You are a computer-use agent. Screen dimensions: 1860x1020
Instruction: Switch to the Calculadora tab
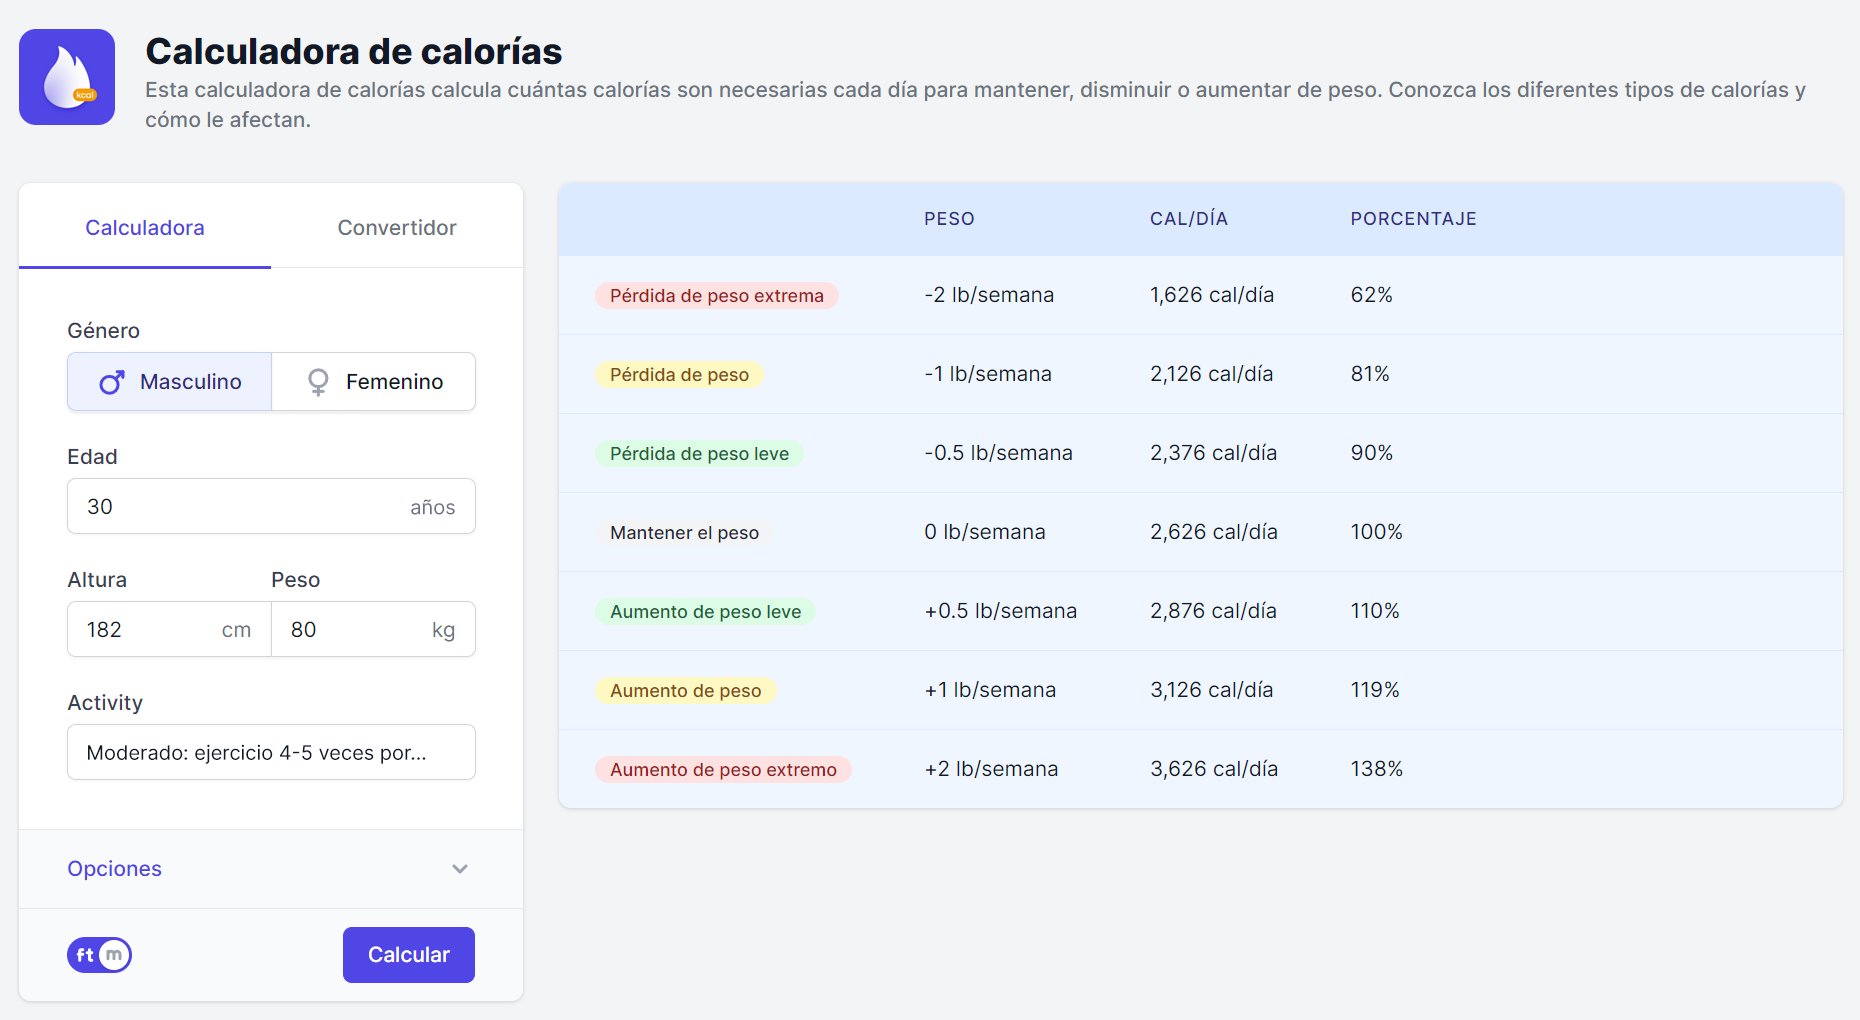(145, 228)
